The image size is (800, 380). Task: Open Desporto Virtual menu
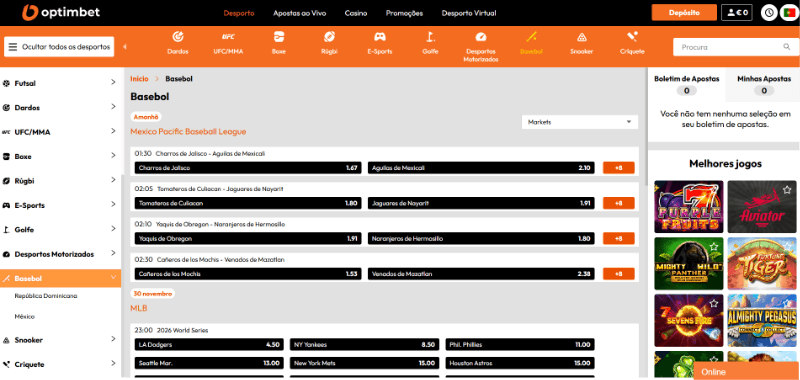(x=469, y=13)
